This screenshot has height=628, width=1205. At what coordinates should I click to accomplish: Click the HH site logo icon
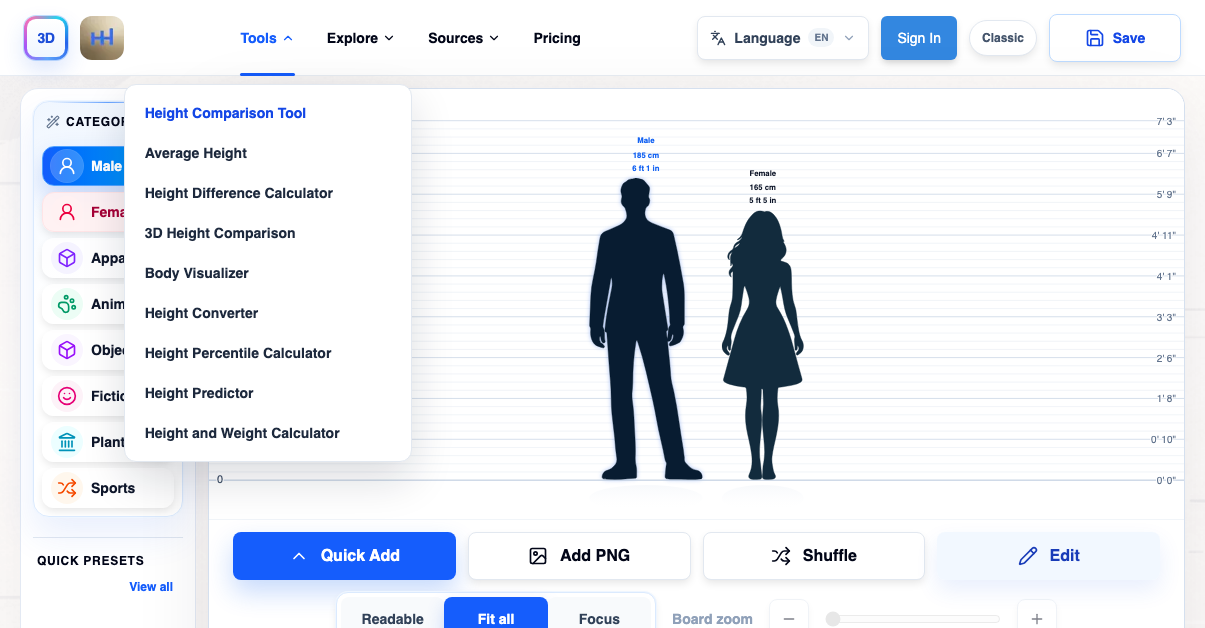[x=102, y=38]
